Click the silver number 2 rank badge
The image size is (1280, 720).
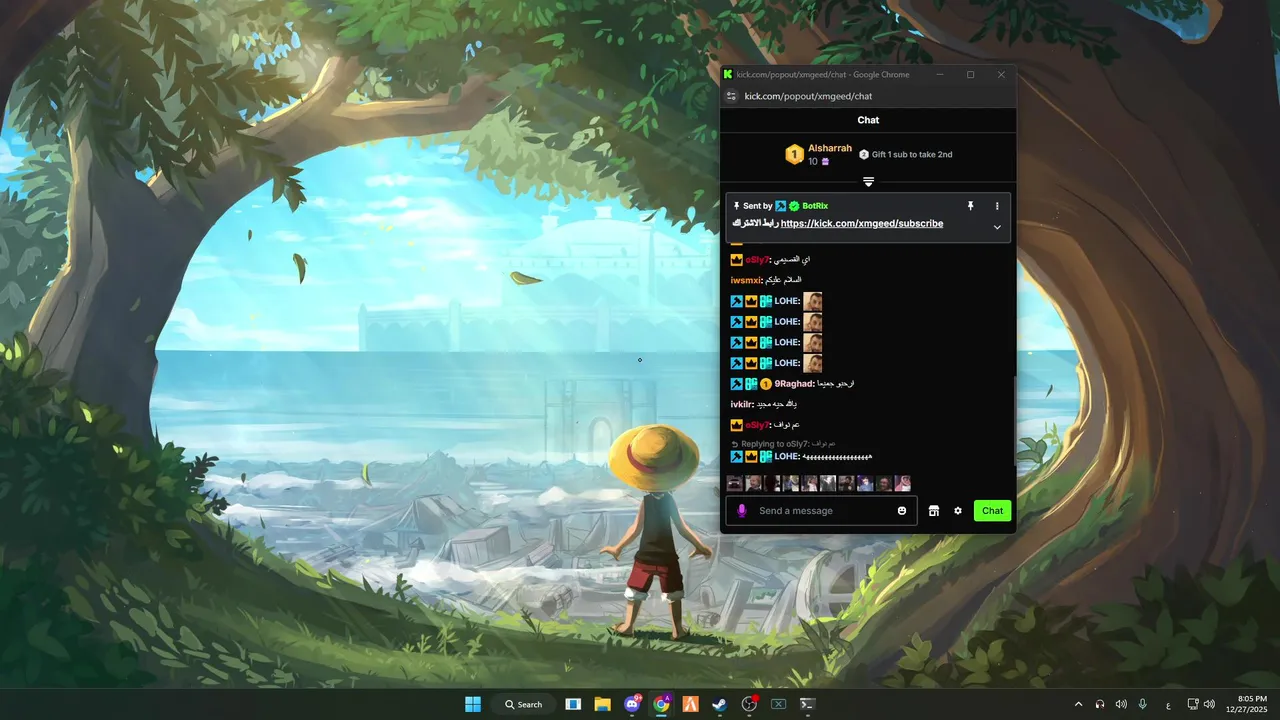click(x=864, y=155)
